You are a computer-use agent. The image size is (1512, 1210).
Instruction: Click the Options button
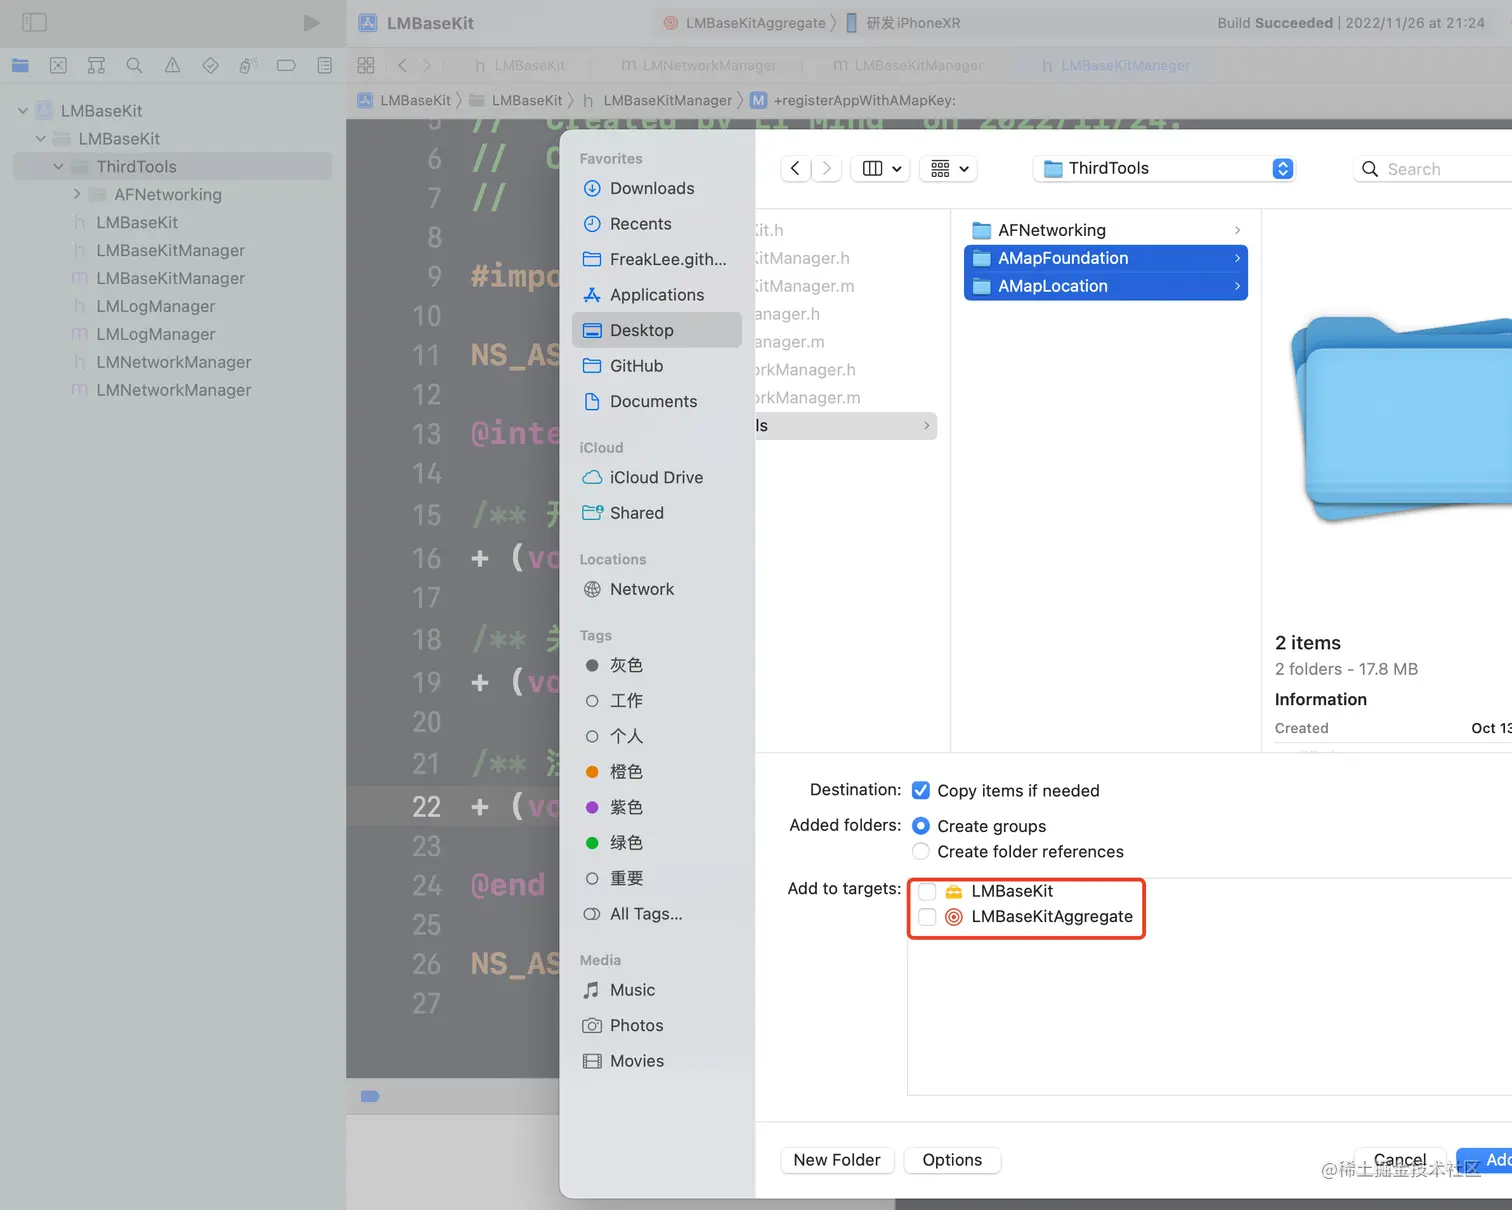pyautogui.click(x=952, y=1160)
